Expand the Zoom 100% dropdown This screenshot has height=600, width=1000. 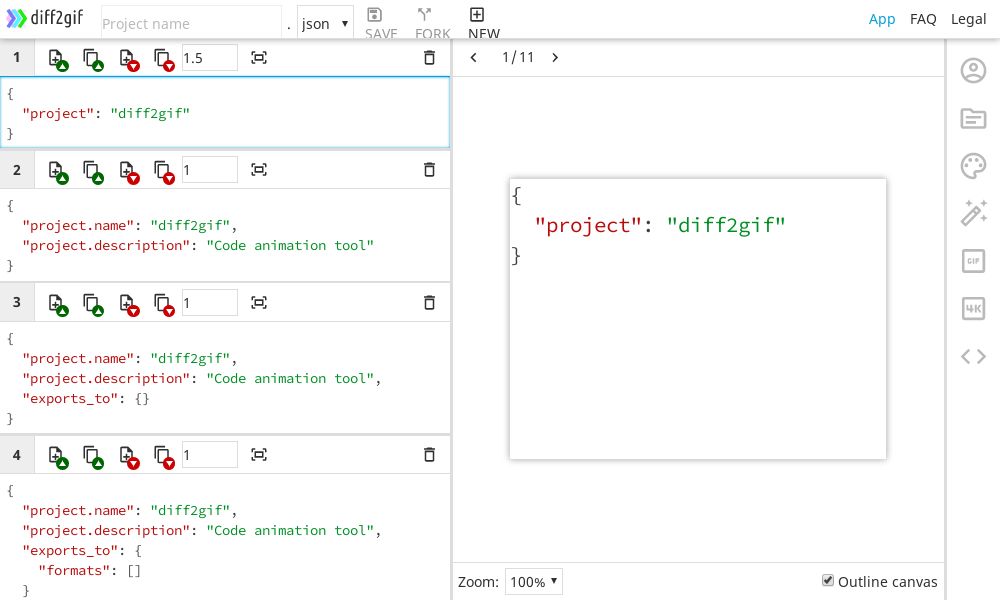[534, 582]
